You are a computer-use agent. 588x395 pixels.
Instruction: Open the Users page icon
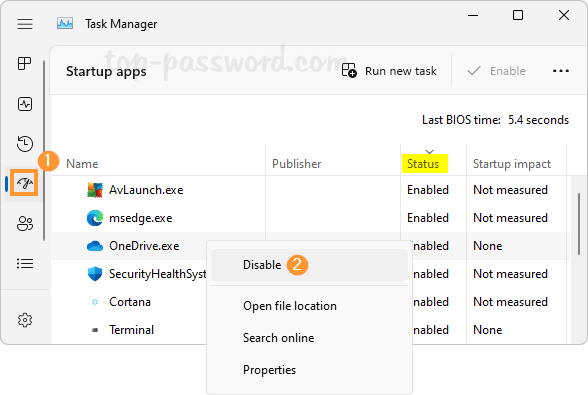25,224
